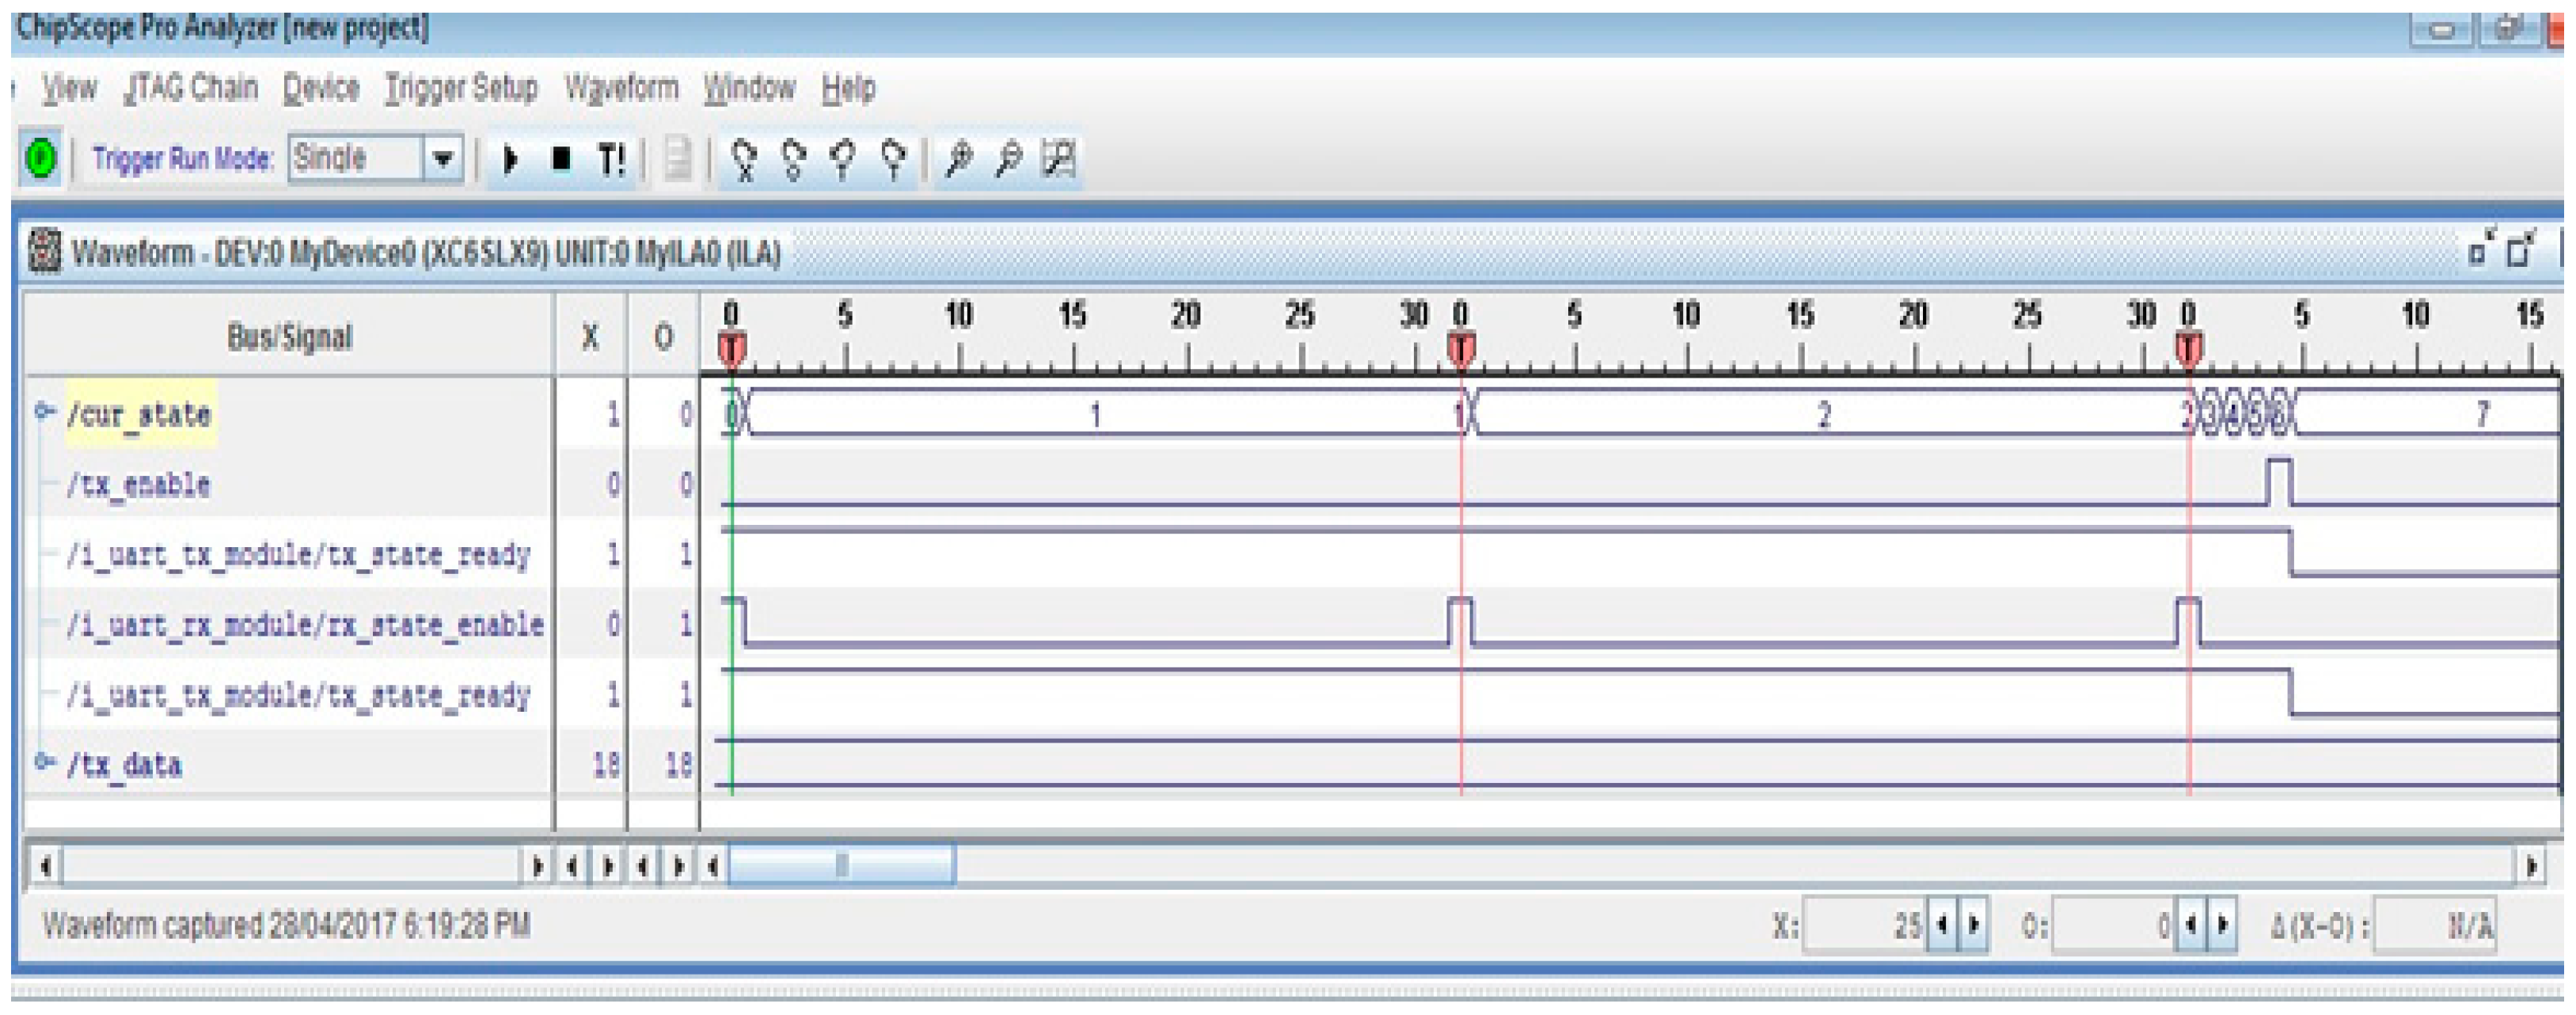Click the green JTAG connection status icon
Image resolution: width=2576 pixels, height=1015 pixels.
click(x=41, y=159)
